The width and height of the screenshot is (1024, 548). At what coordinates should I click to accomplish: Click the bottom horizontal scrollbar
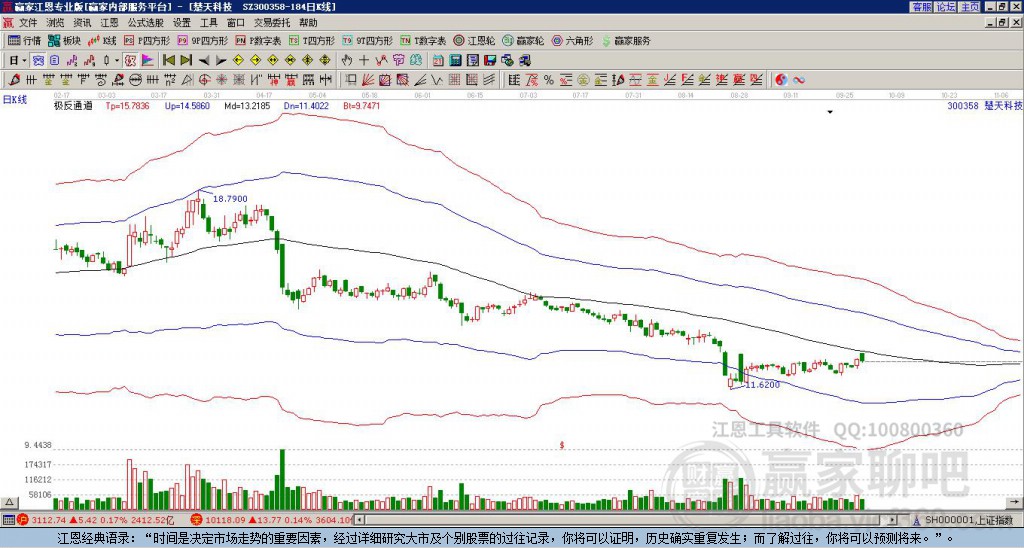tap(628, 520)
